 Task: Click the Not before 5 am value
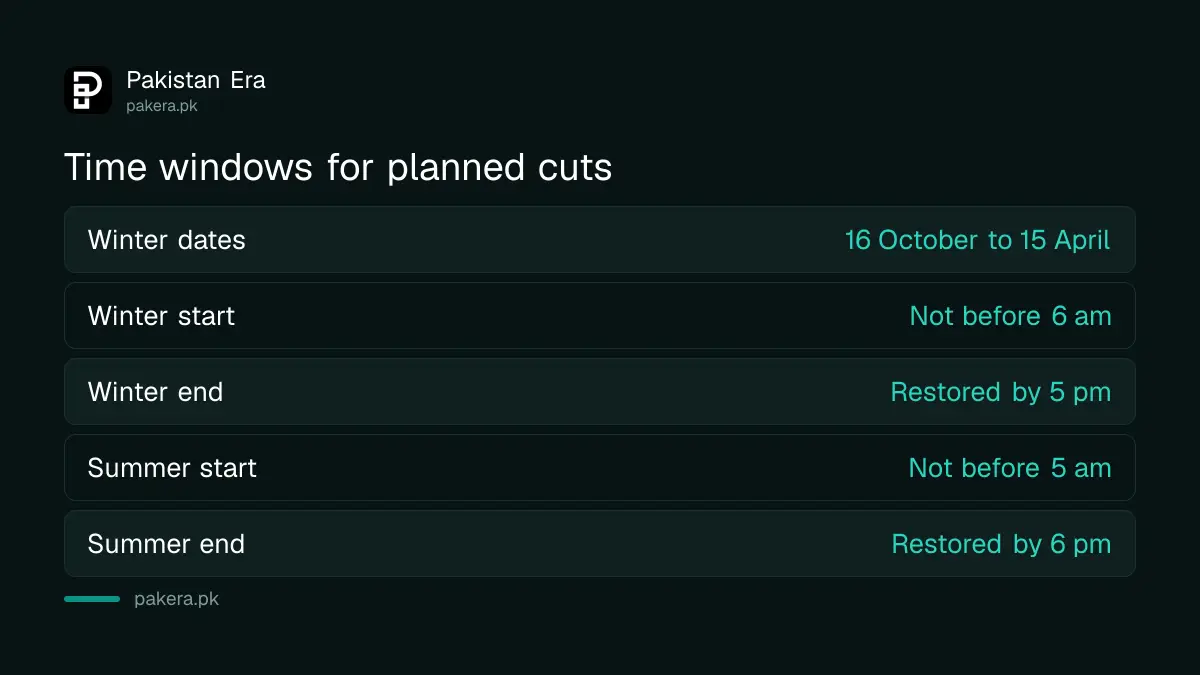tap(1010, 468)
